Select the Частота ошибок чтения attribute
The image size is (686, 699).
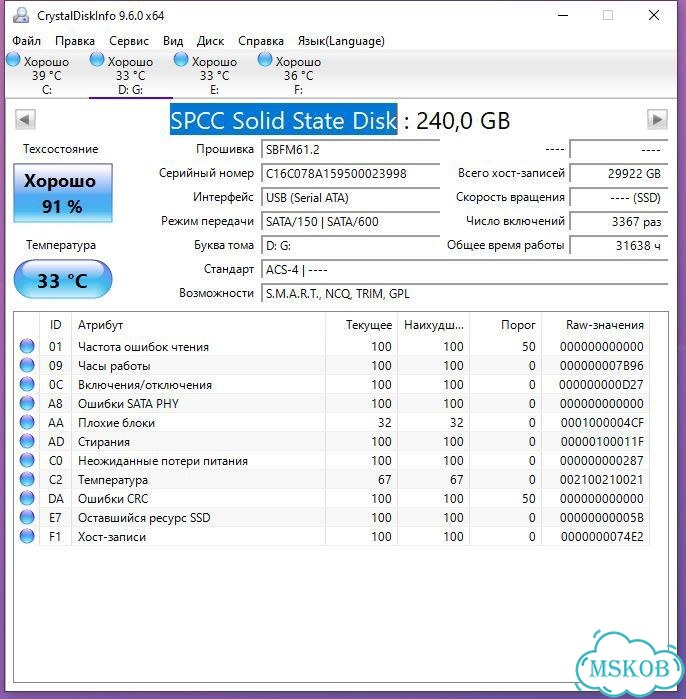coord(143,347)
